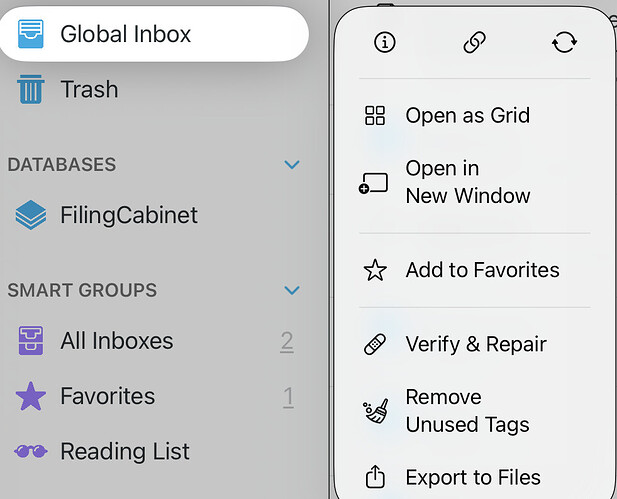The width and height of the screenshot is (617, 499).
Task: Run Verify & Repair
Action: (x=475, y=344)
